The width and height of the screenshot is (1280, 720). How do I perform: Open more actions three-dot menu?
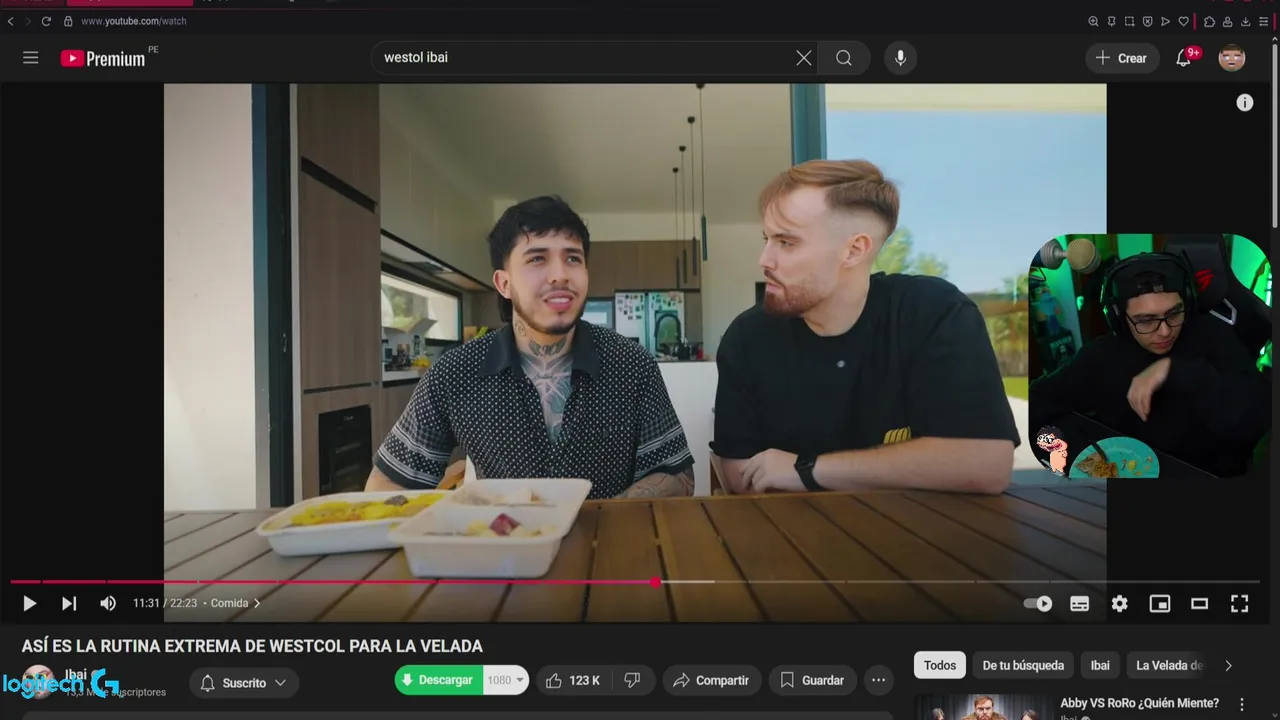coord(879,680)
